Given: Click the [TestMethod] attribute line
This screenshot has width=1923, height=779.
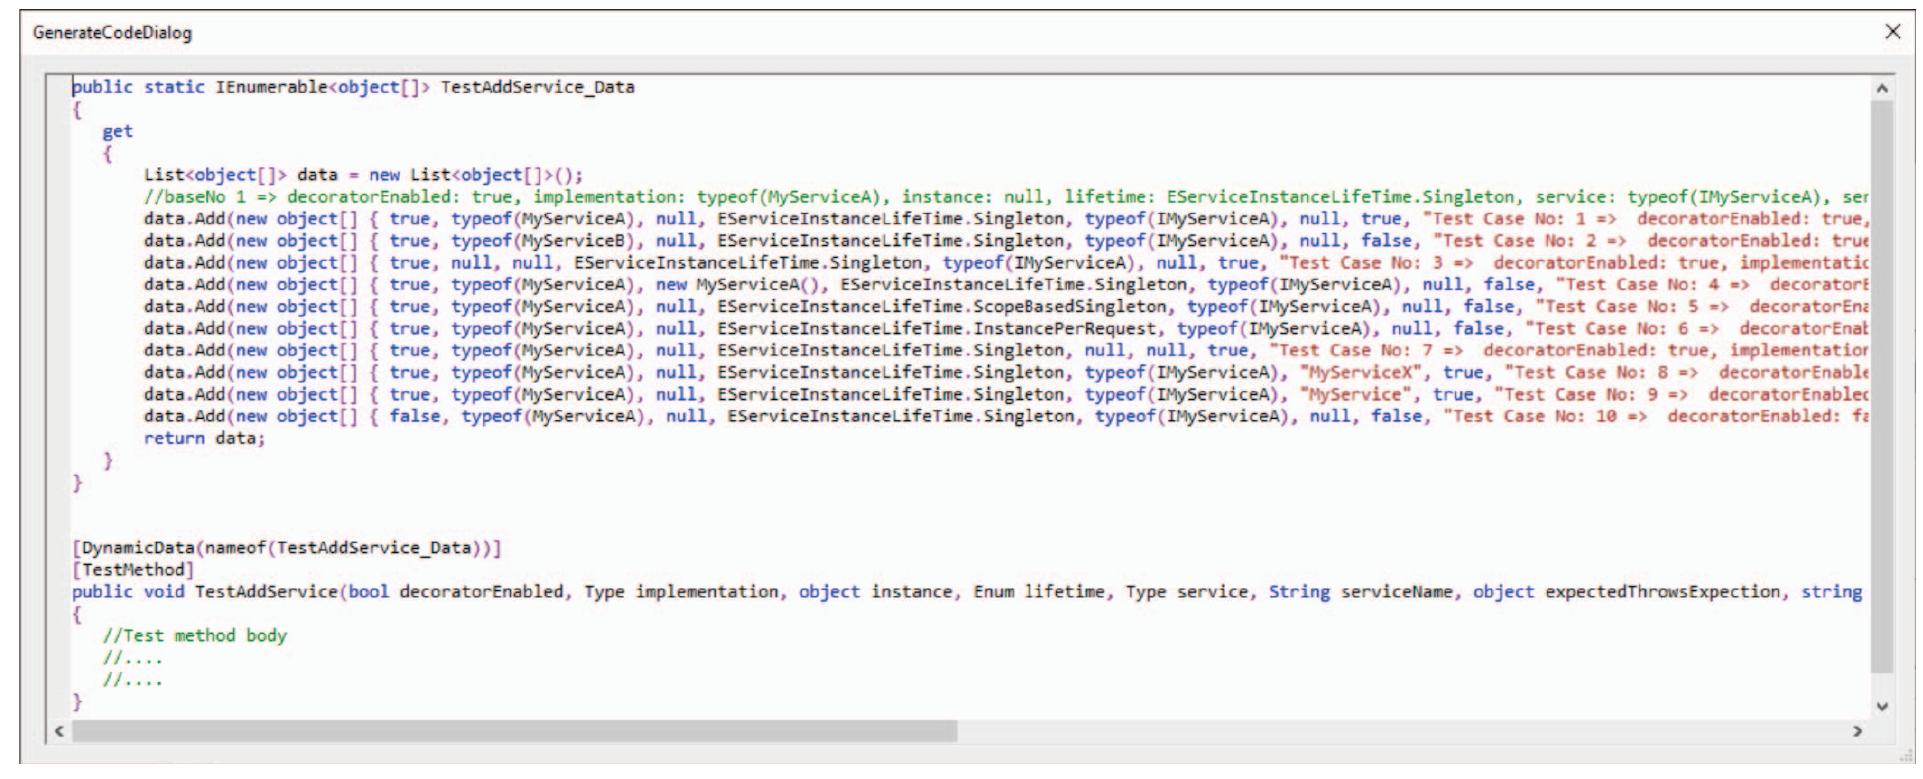Looking at the screenshot, I should tap(133, 570).
